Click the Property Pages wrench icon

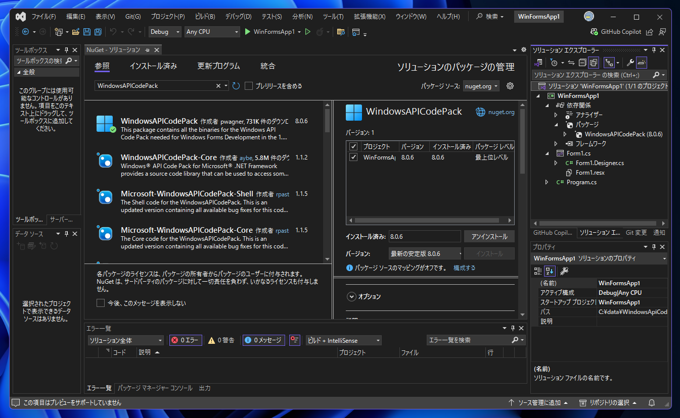pyautogui.click(x=564, y=271)
